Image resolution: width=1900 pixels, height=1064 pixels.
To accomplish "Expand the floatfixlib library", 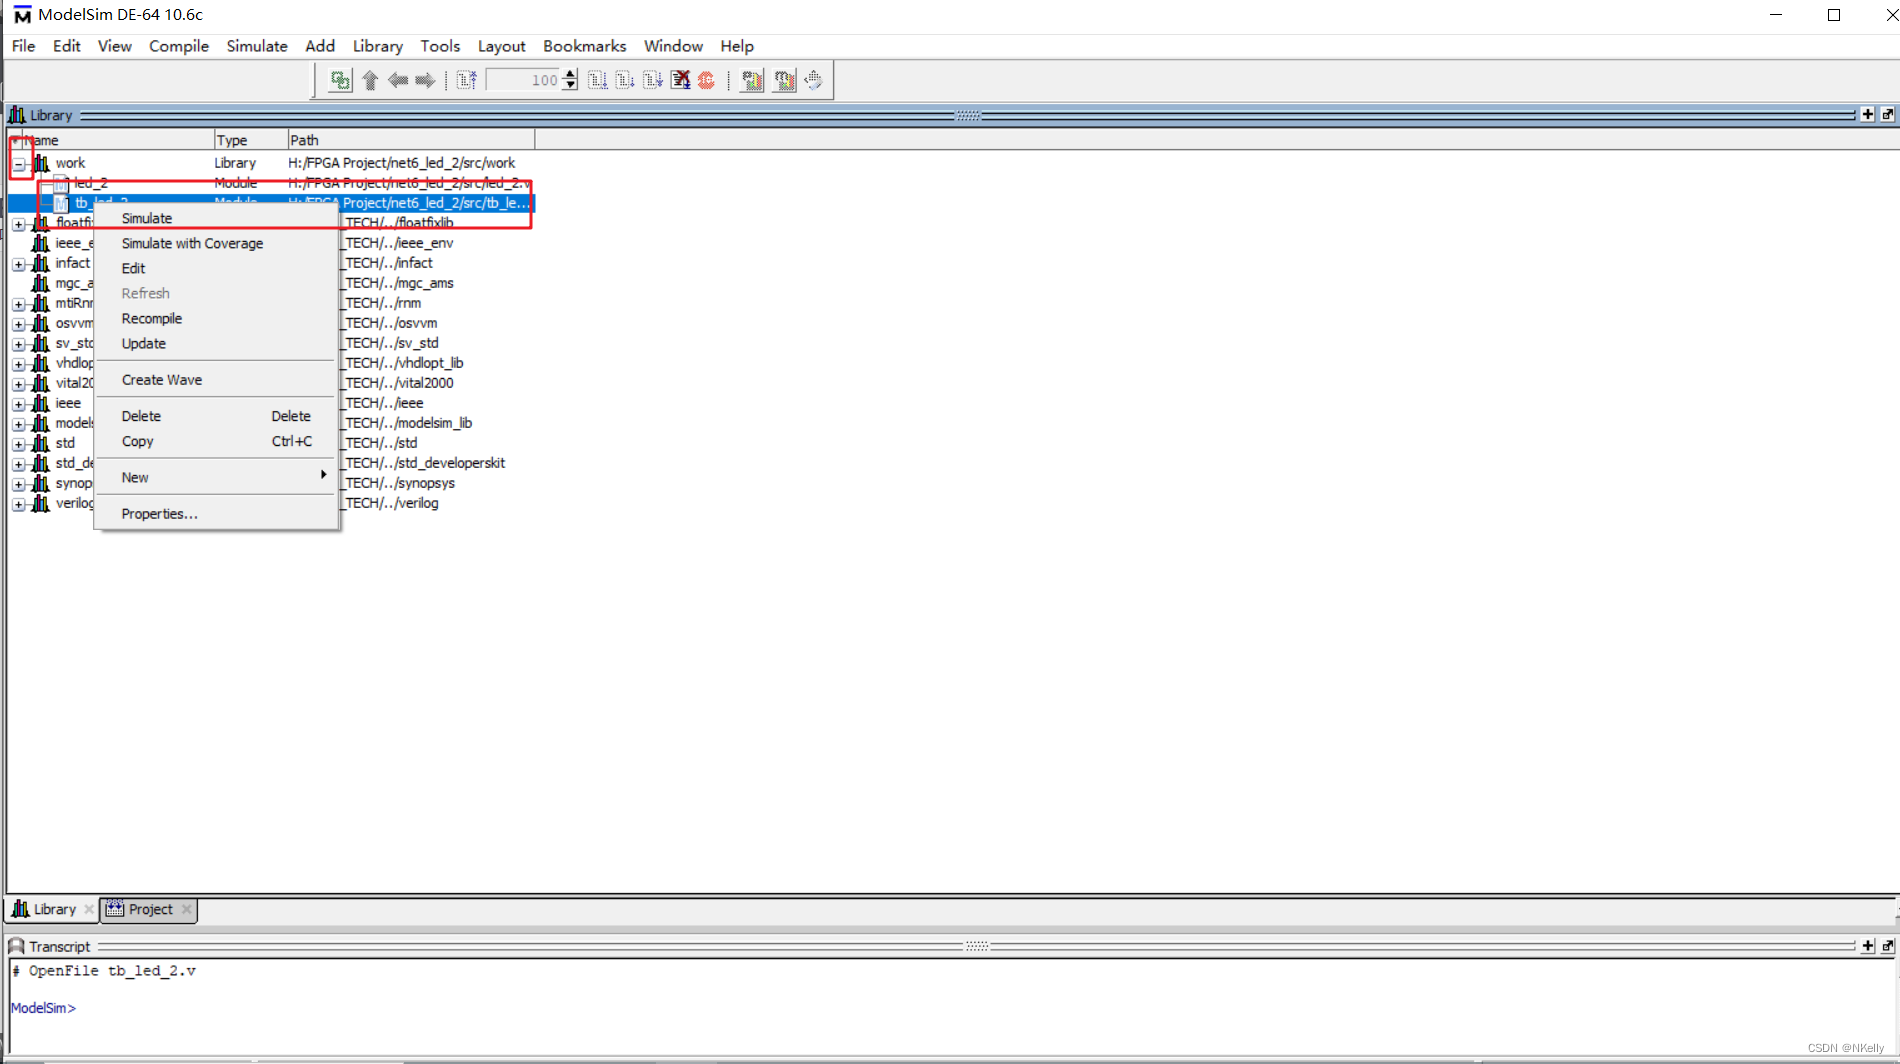I will [19, 224].
